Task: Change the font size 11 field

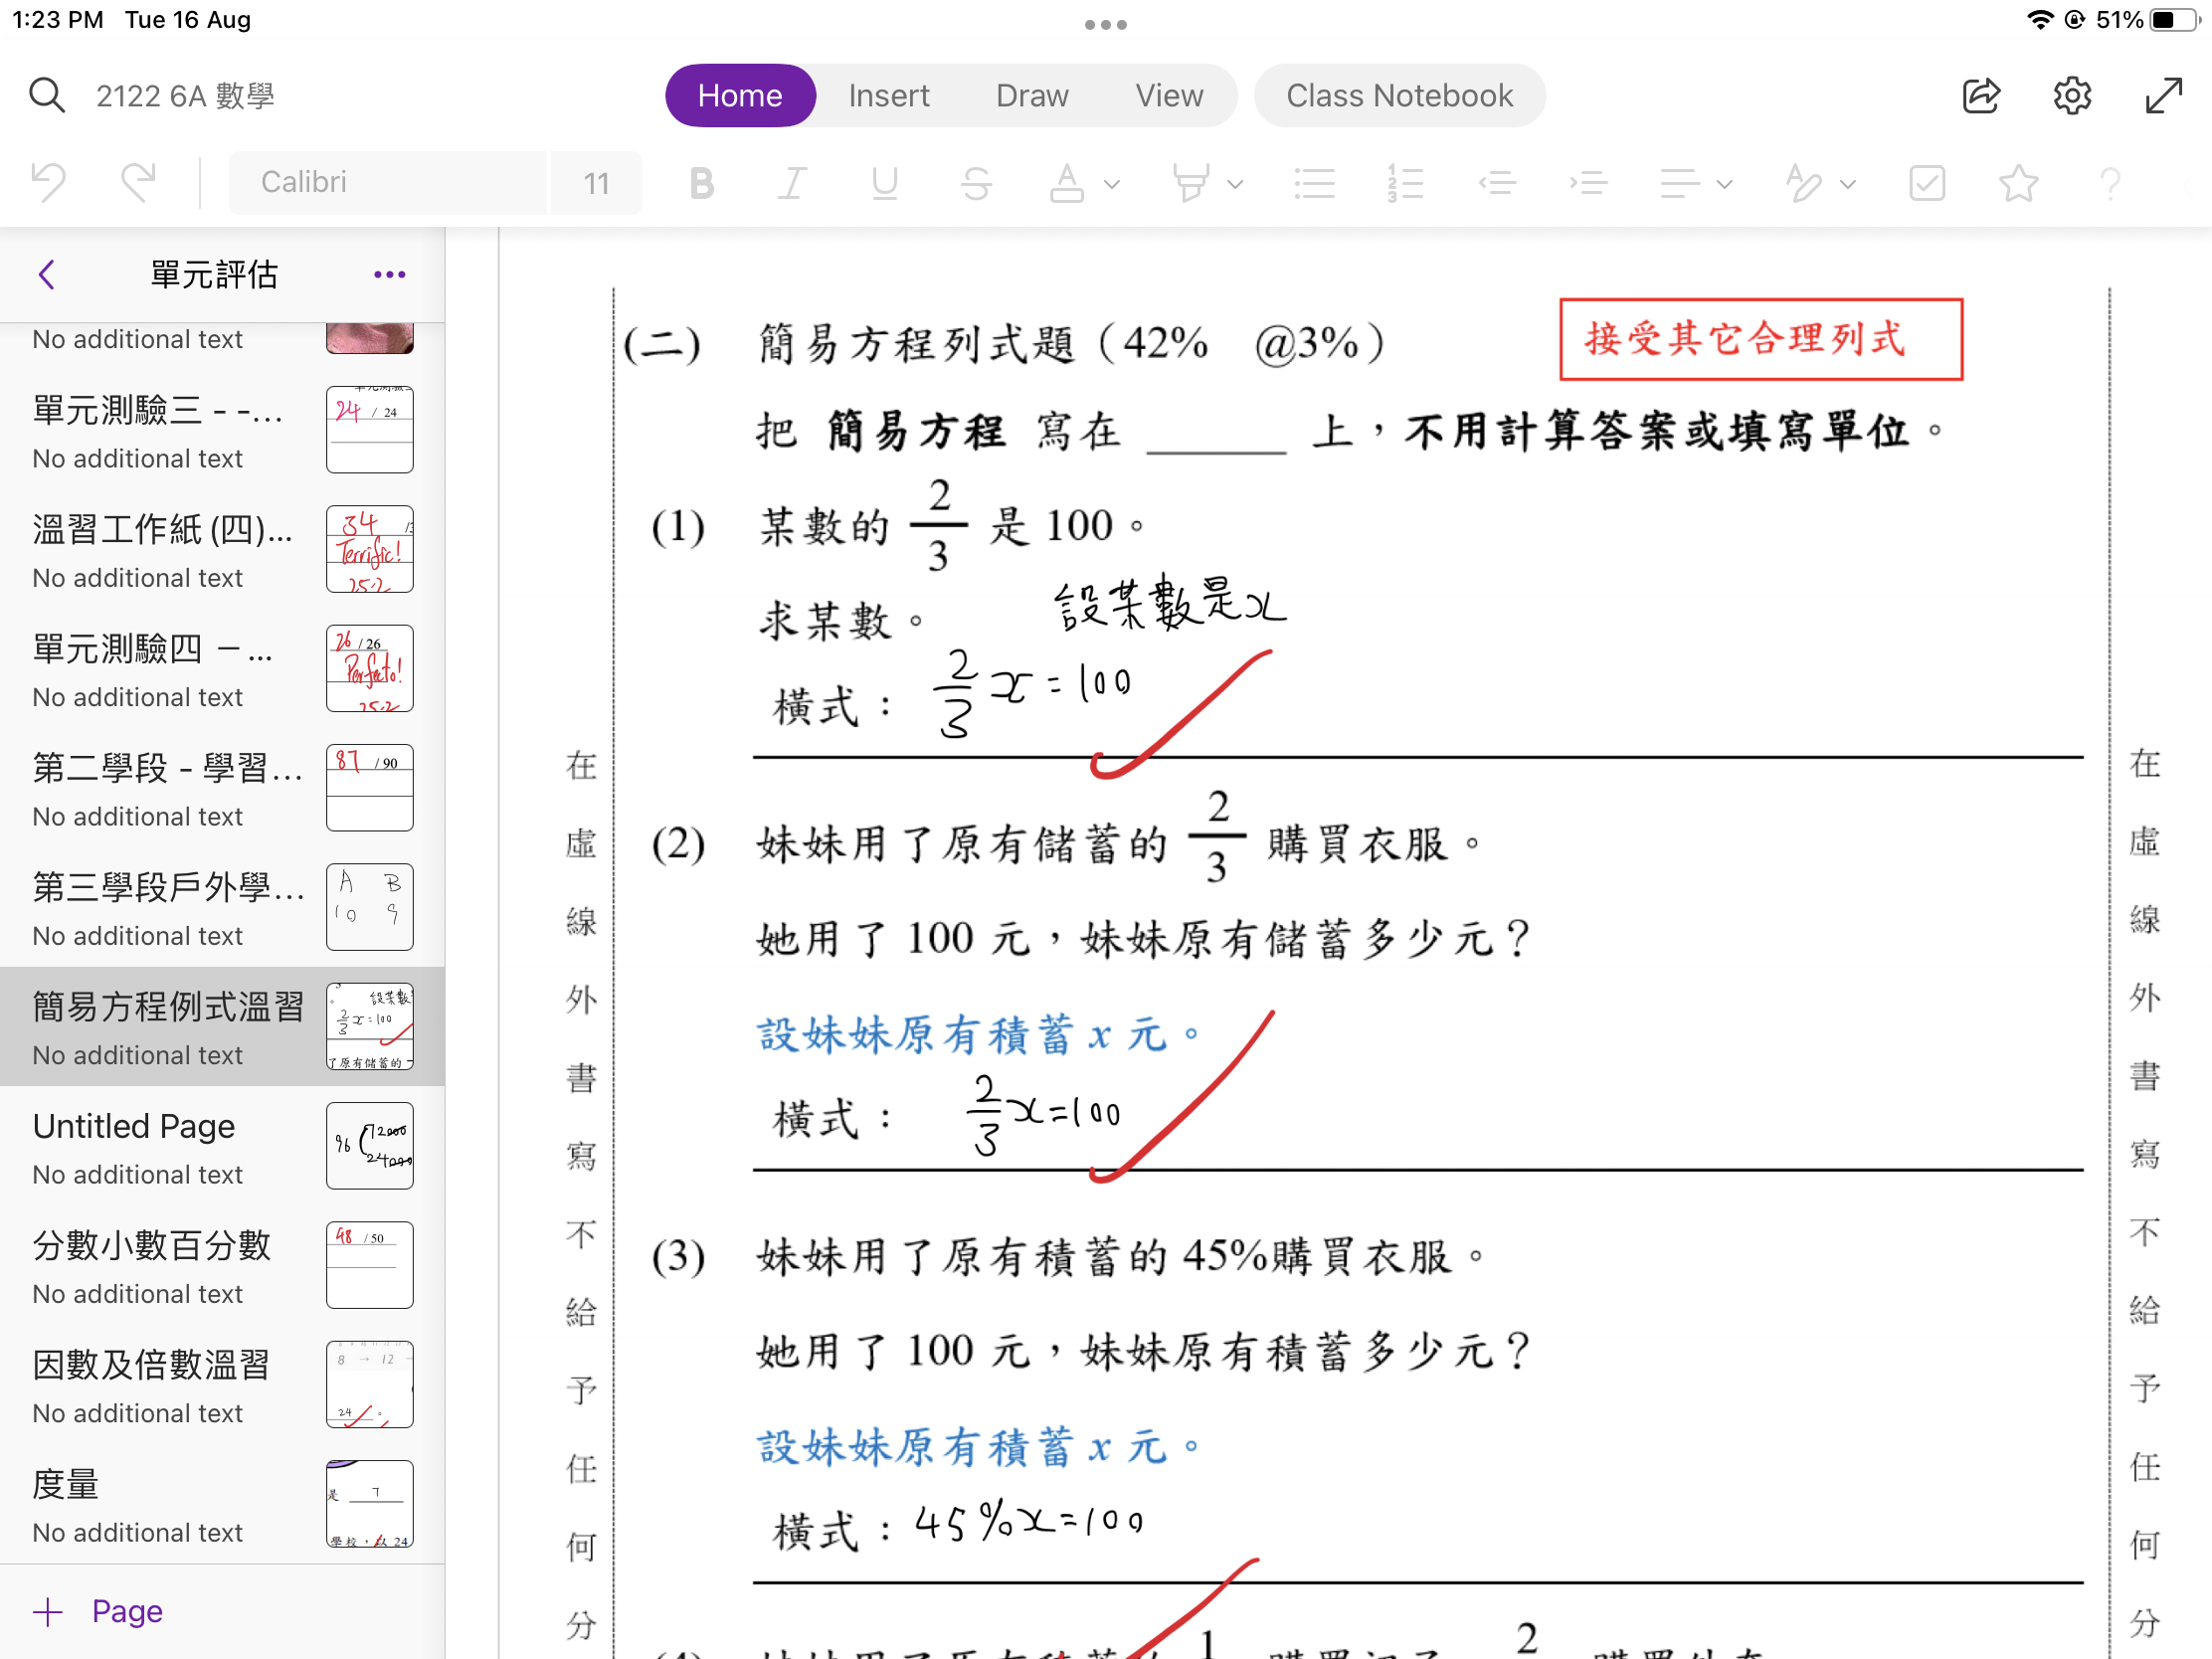Action: point(596,183)
